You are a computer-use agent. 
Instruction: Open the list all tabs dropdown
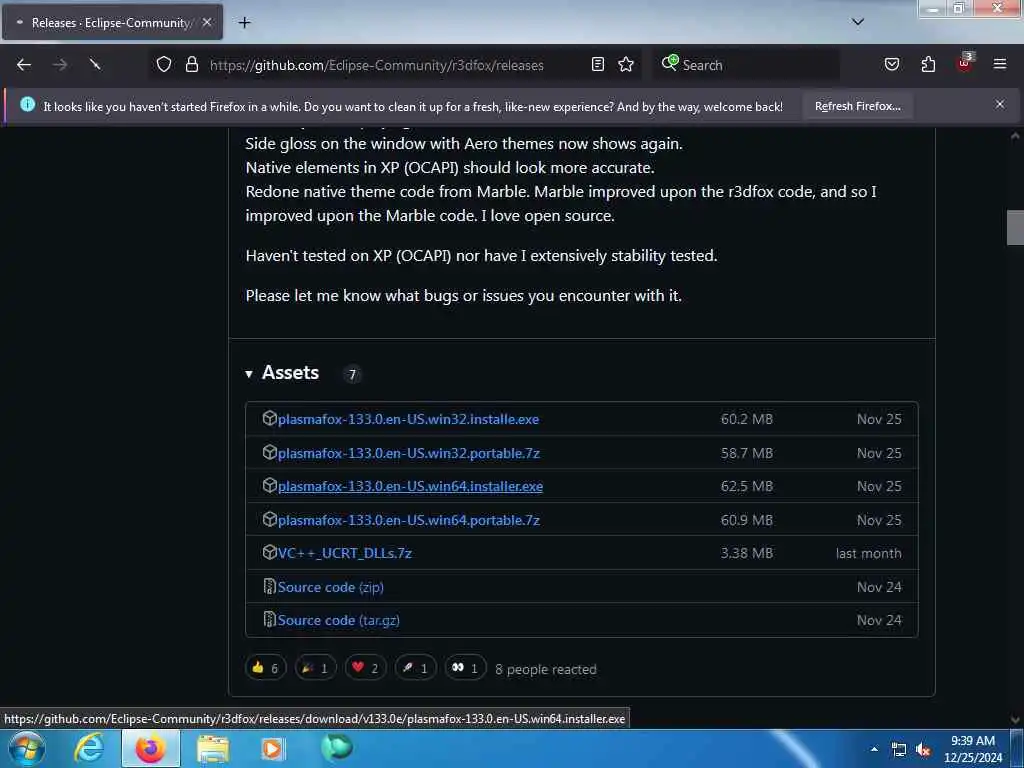[858, 22]
